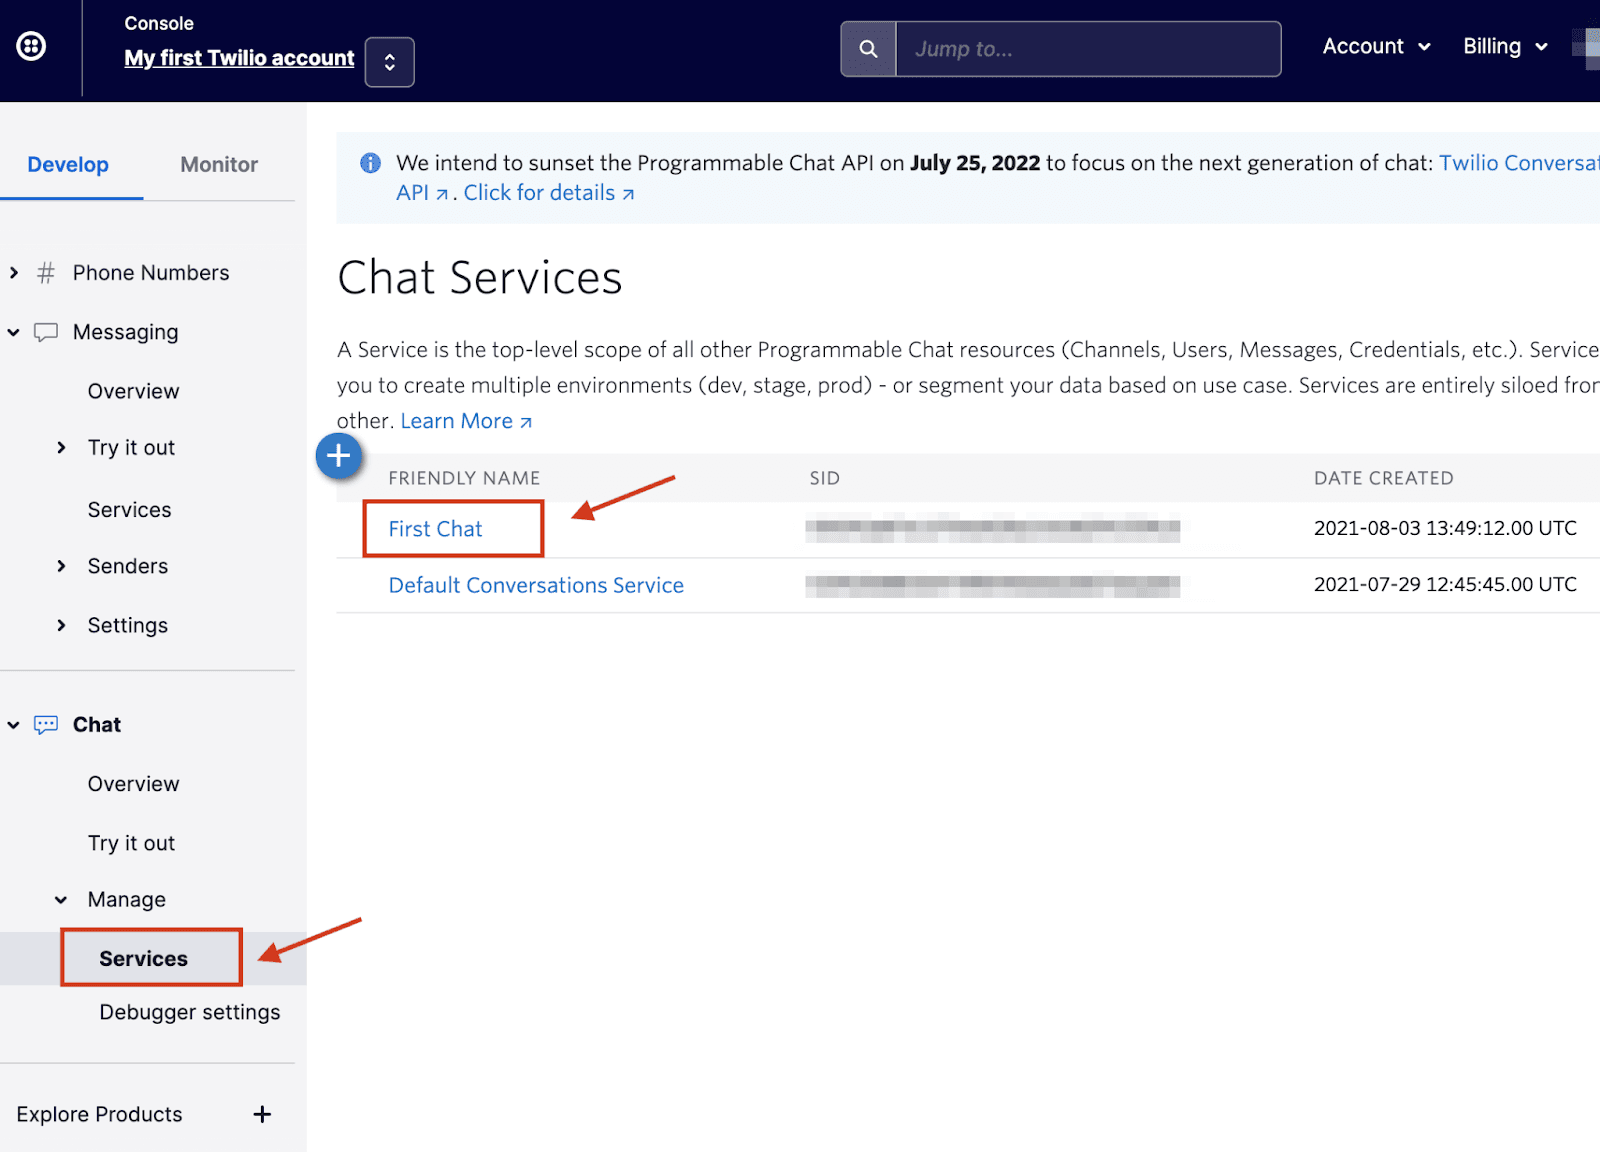Open the blue plus button to create a service

coord(339,456)
